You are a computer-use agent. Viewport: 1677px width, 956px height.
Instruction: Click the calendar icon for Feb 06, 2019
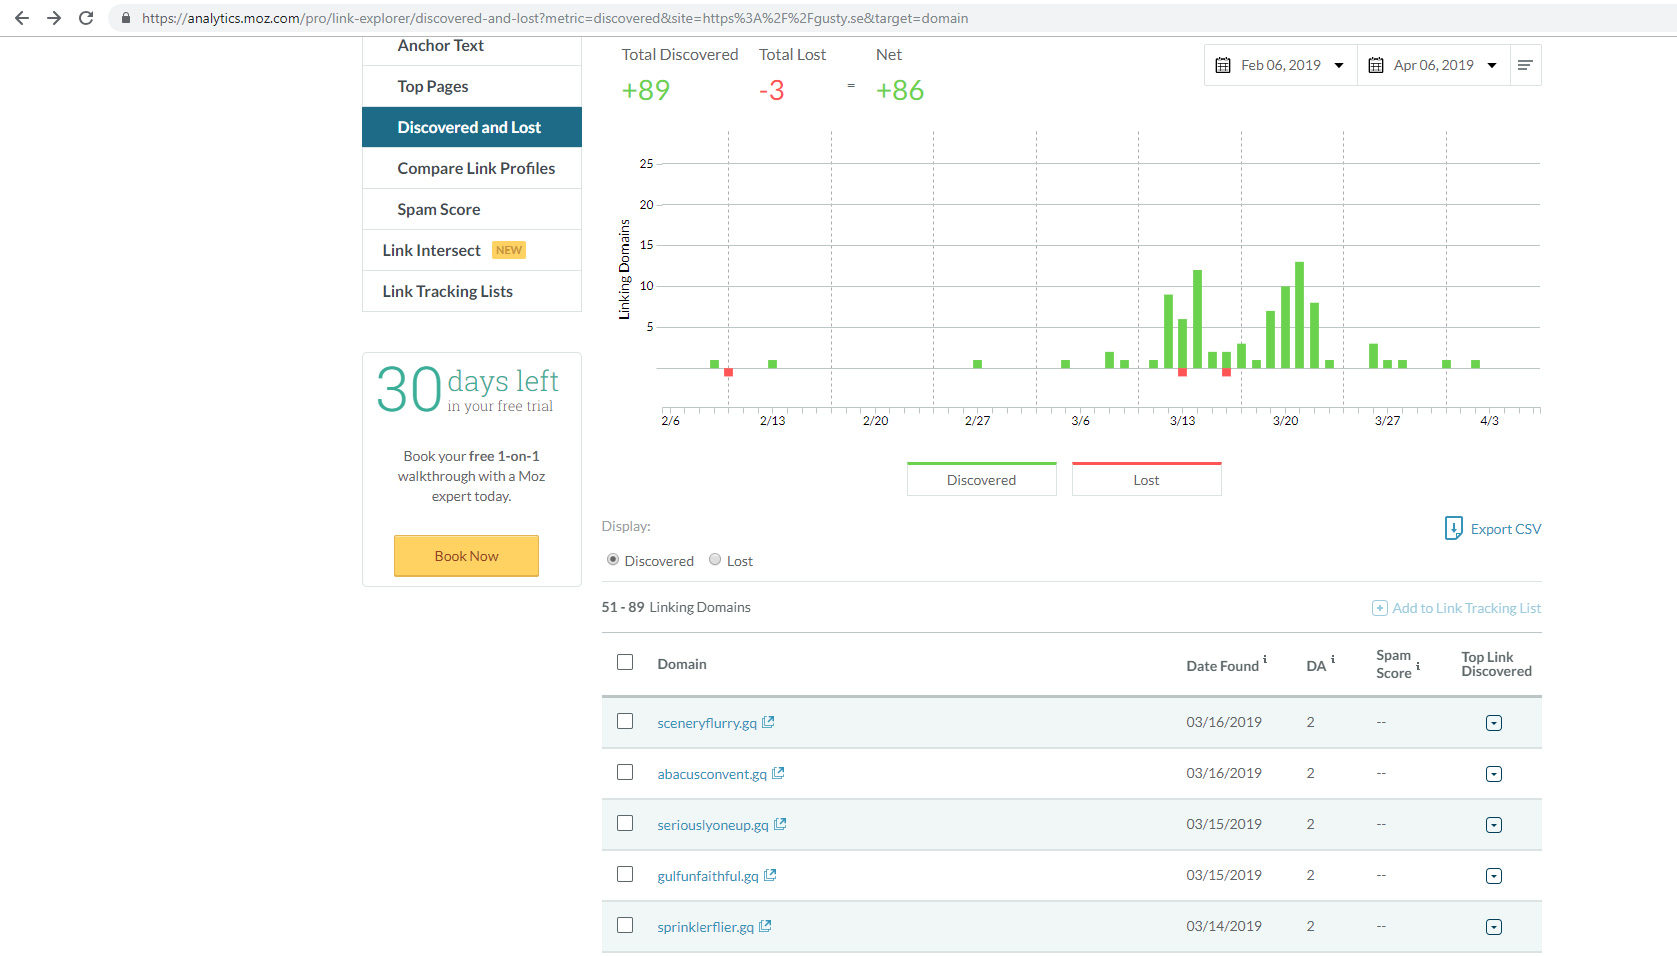[1222, 65]
